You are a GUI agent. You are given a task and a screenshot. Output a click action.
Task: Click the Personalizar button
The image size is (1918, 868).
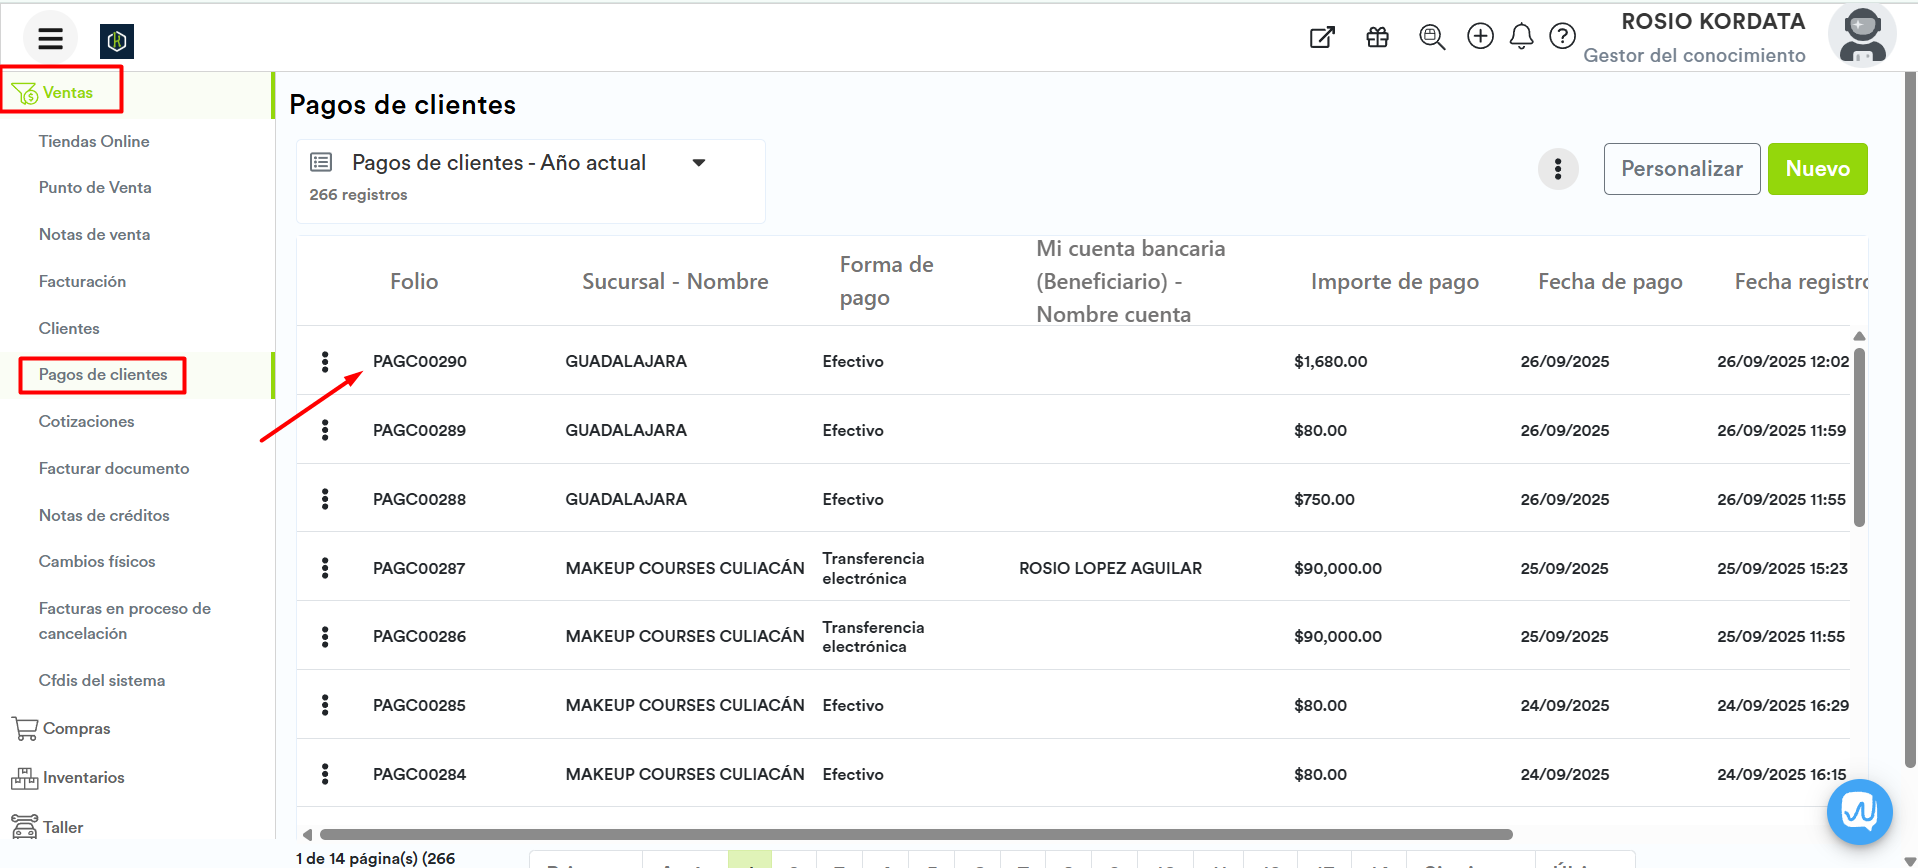coord(1681,169)
